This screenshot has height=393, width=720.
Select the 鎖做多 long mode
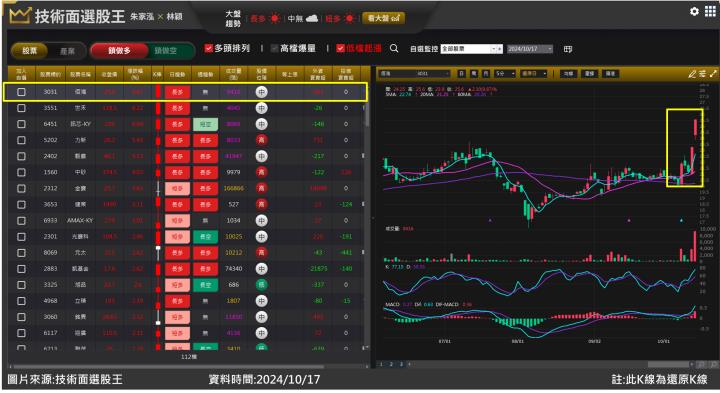coord(119,51)
